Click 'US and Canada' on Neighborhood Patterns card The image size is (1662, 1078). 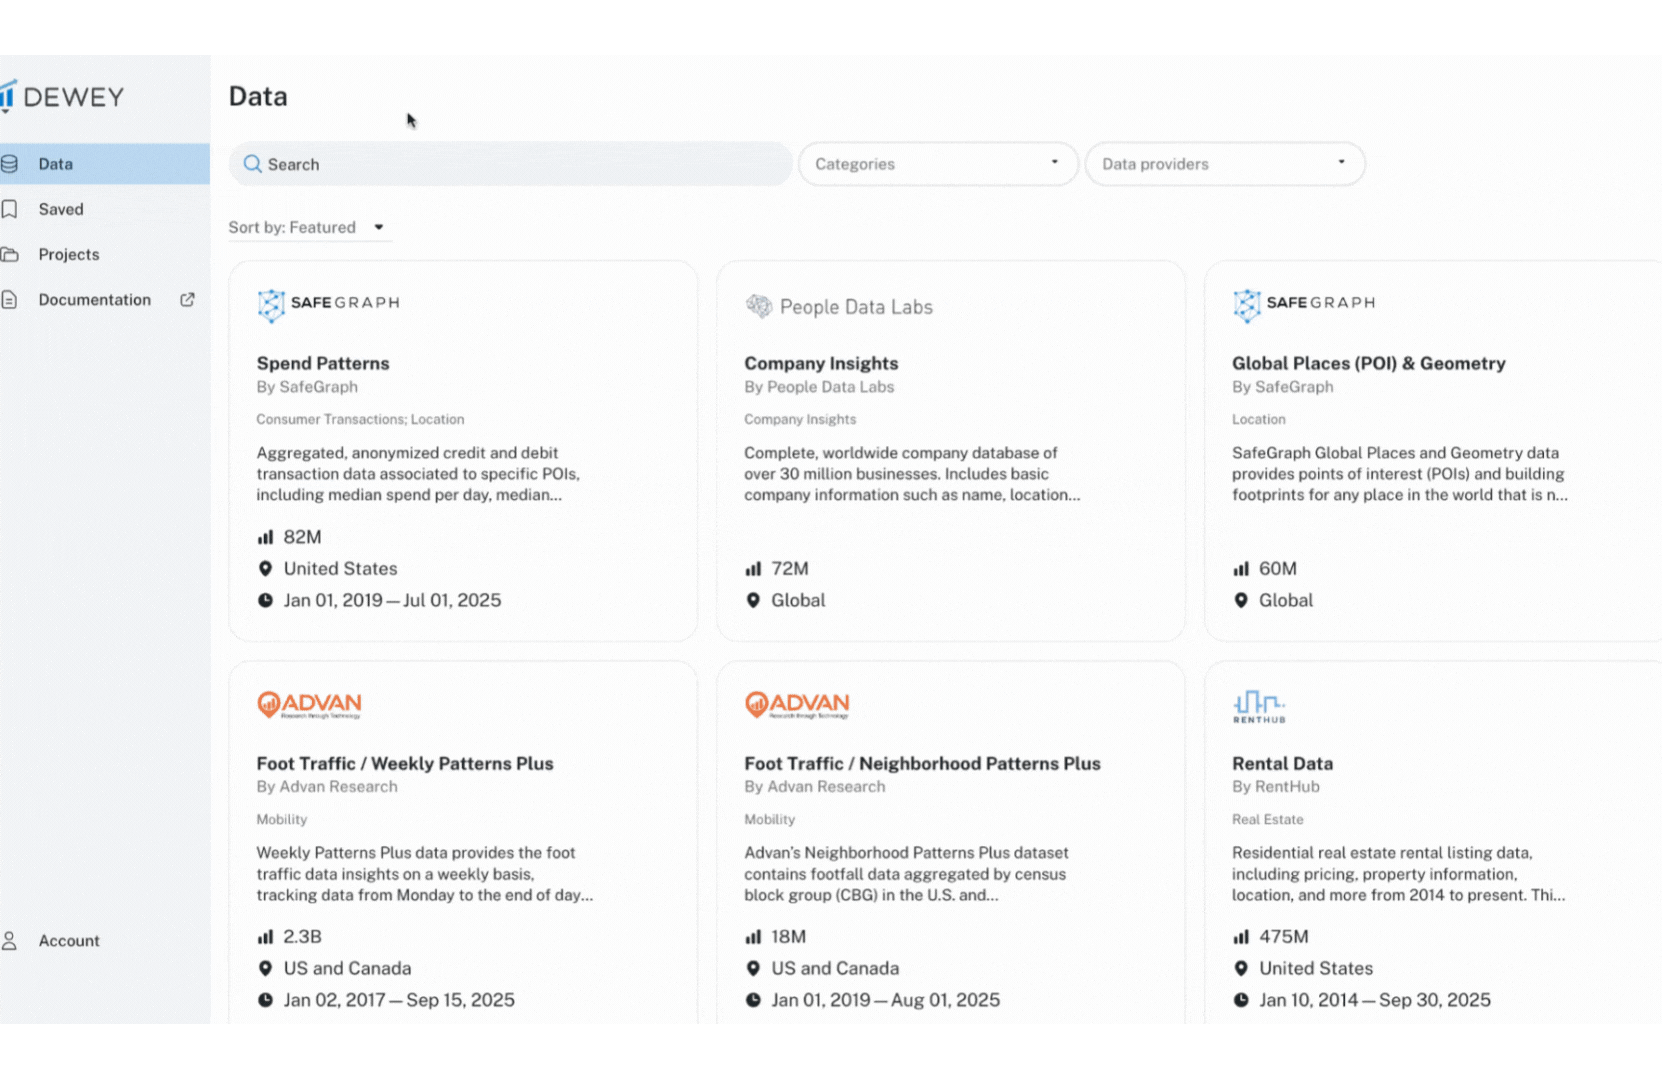point(835,968)
